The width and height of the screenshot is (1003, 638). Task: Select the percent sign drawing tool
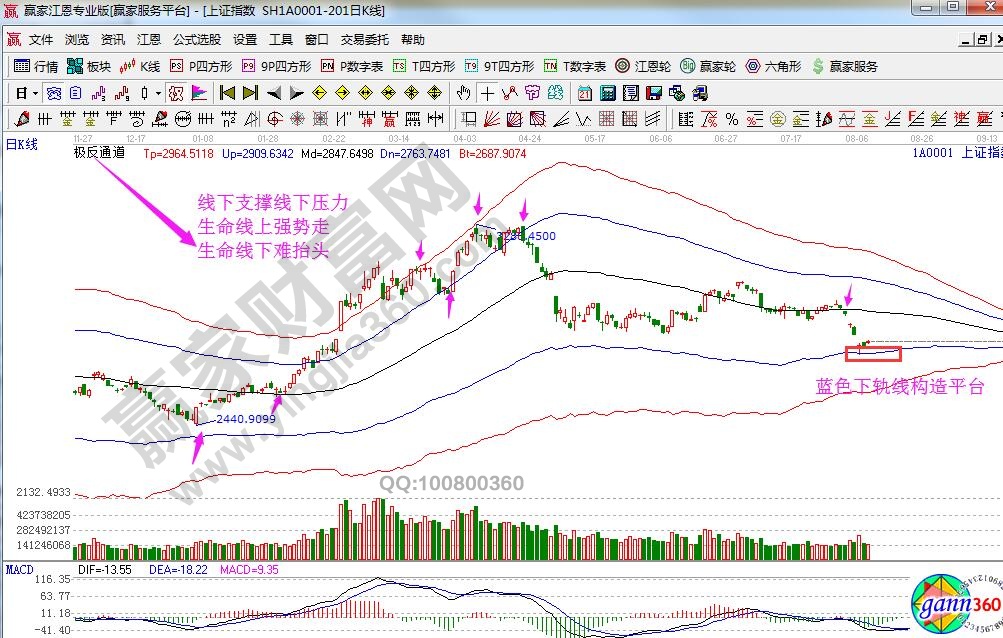point(731,119)
